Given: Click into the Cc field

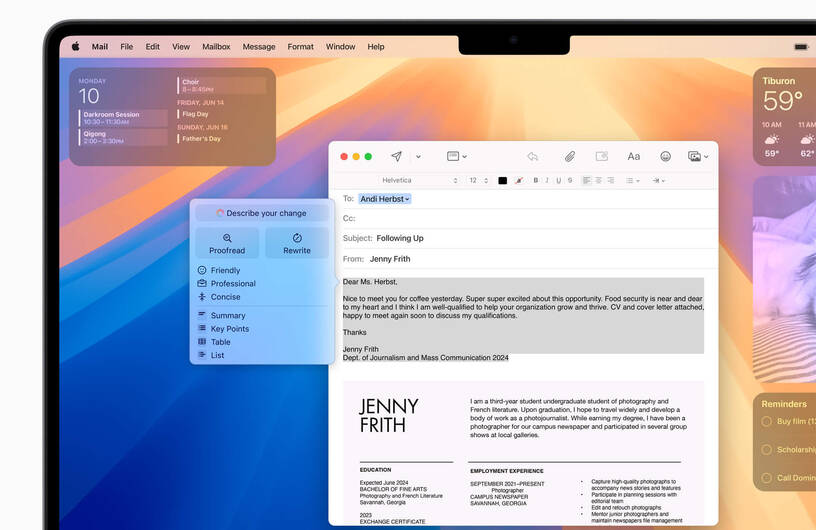Looking at the screenshot, I should (530, 218).
